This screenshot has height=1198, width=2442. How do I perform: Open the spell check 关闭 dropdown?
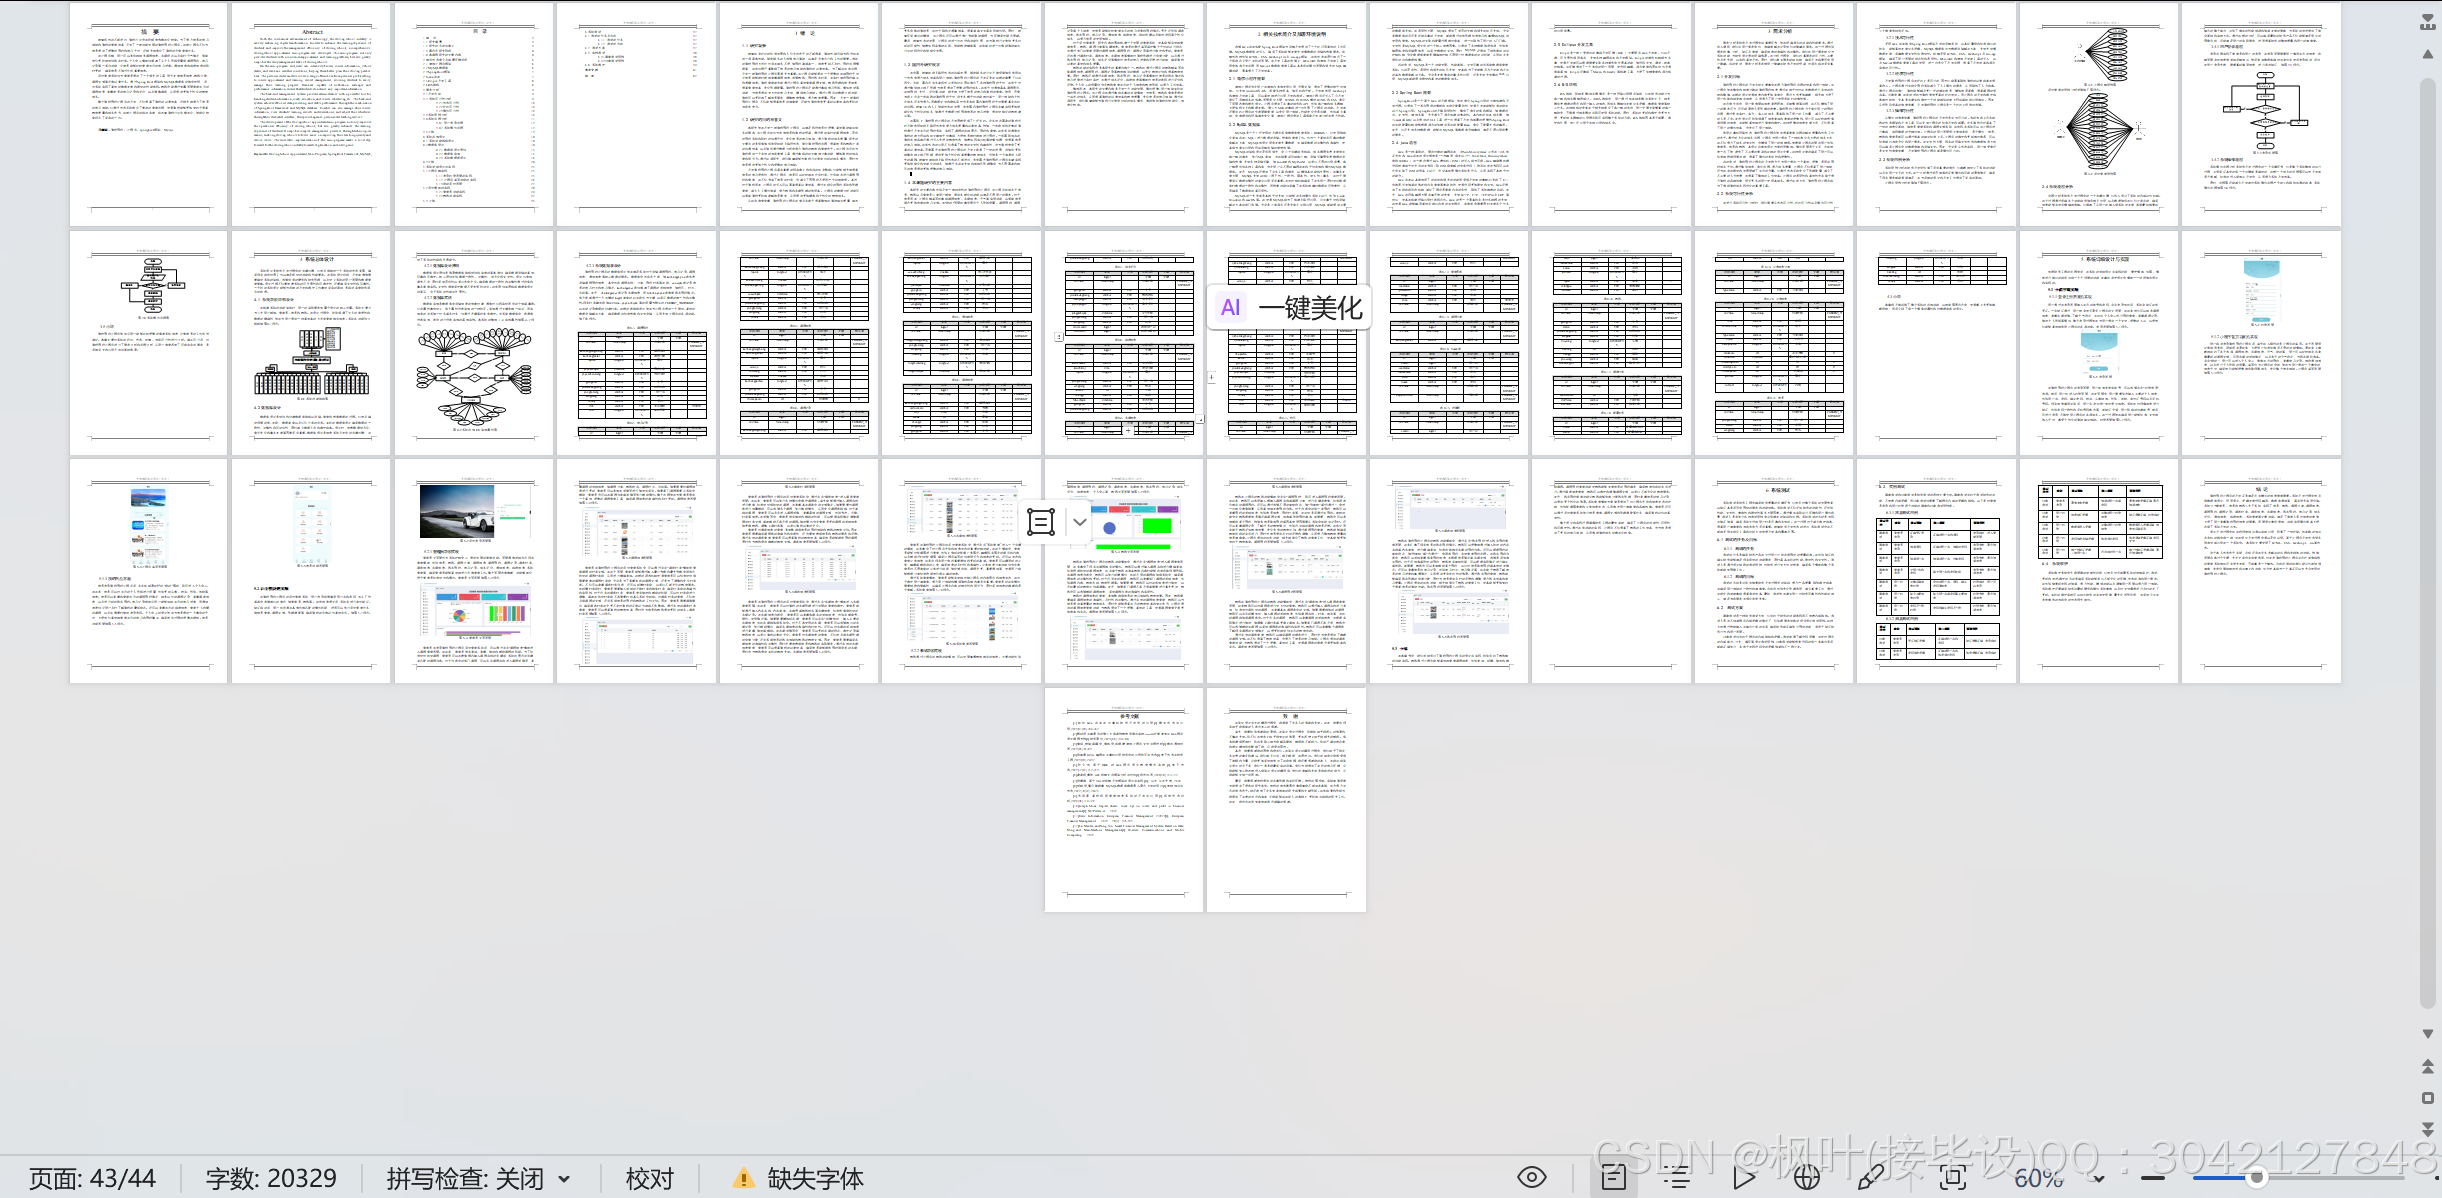(563, 1179)
